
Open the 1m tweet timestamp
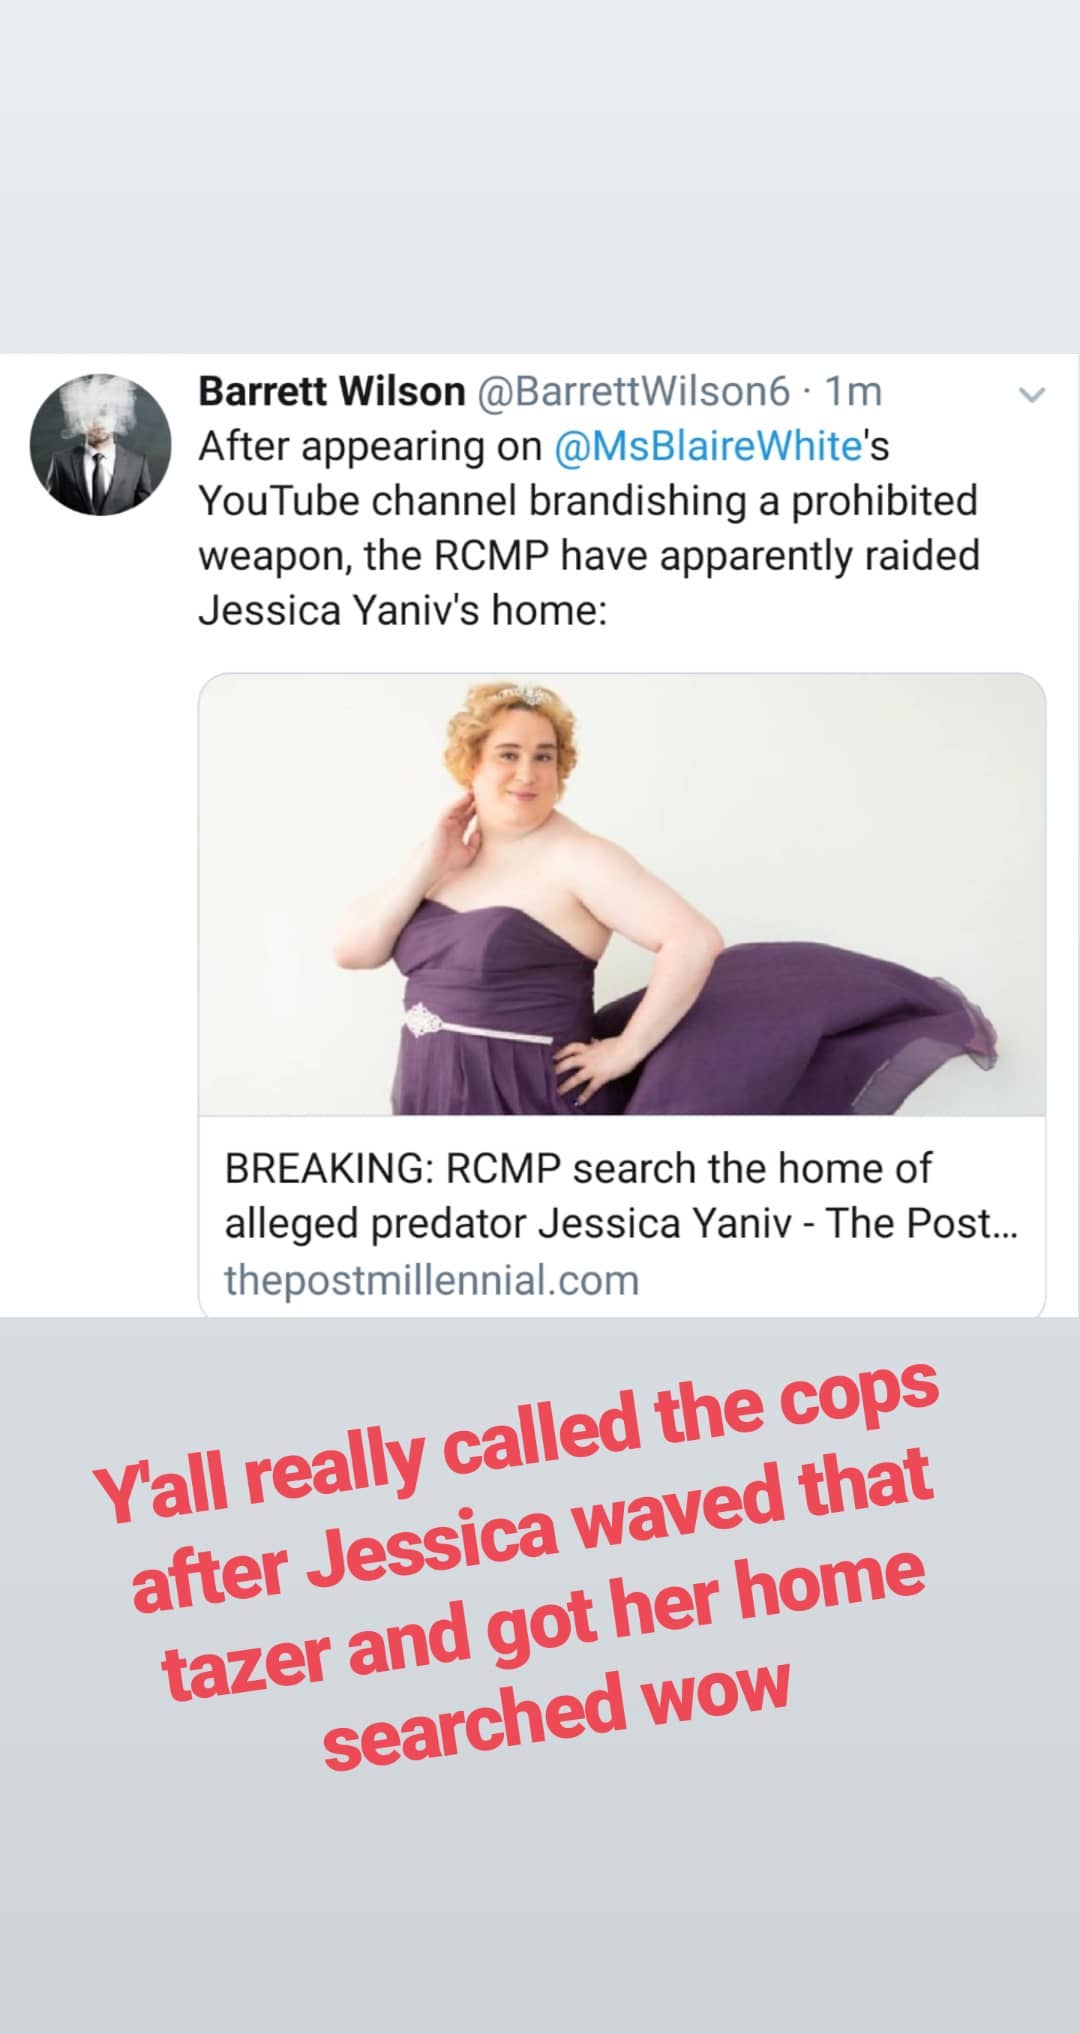[x=853, y=391]
